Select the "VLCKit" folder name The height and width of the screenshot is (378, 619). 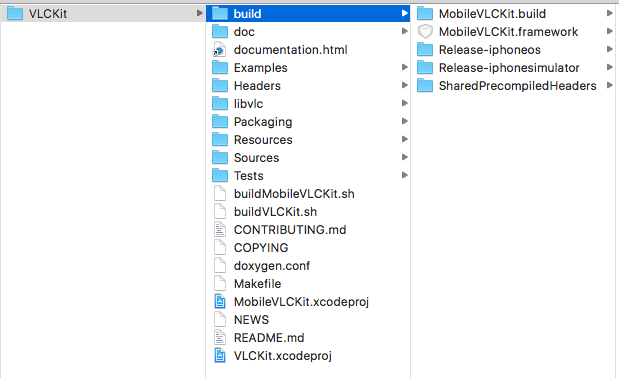(48, 14)
